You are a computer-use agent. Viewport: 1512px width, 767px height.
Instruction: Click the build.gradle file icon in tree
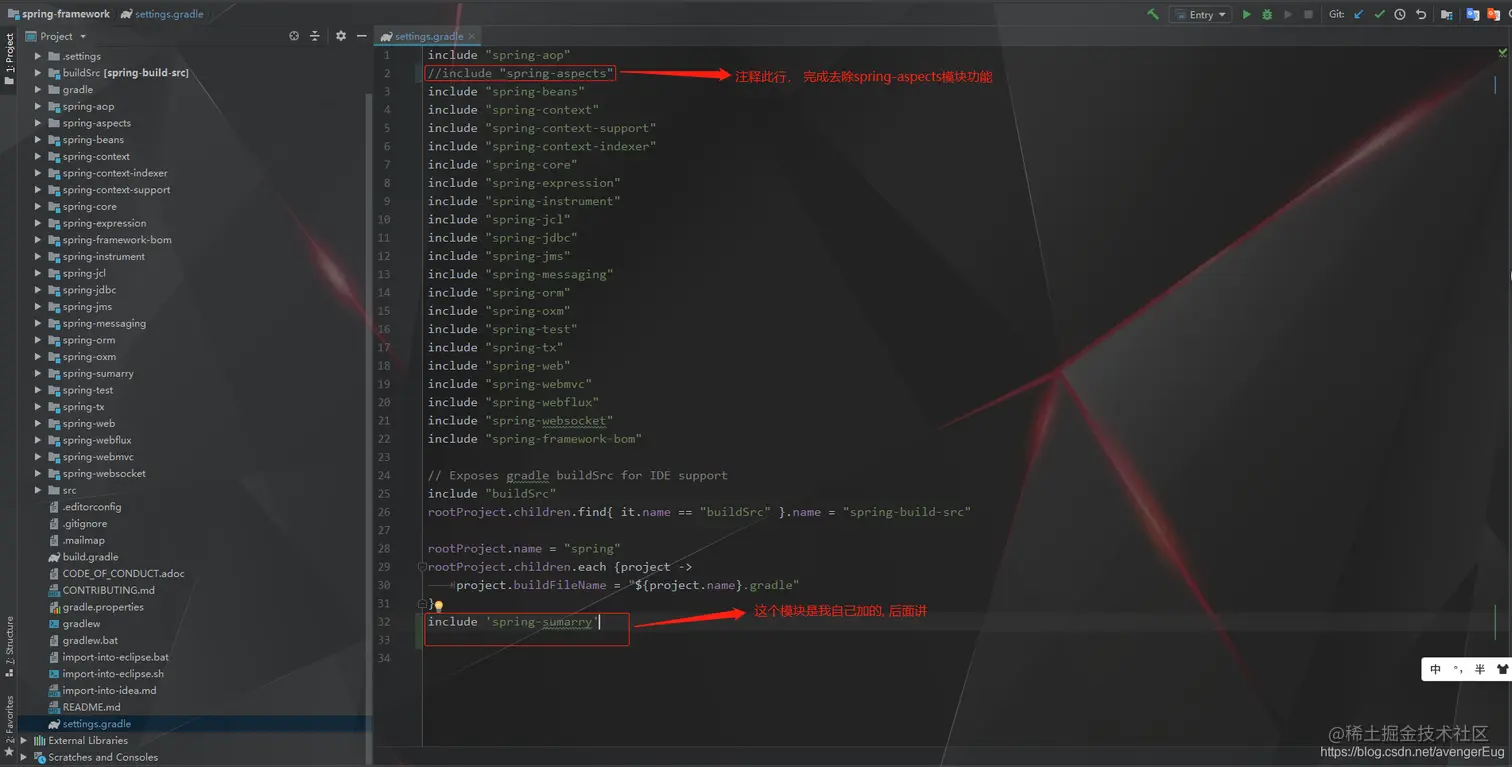[x=54, y=557]
